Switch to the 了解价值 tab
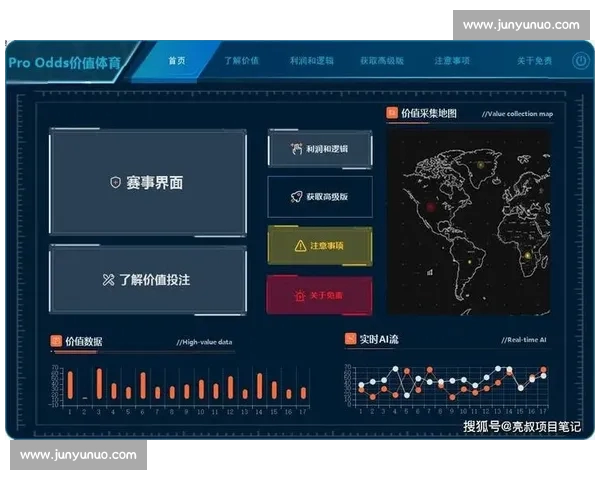600x480 pixels. [241, 60]
